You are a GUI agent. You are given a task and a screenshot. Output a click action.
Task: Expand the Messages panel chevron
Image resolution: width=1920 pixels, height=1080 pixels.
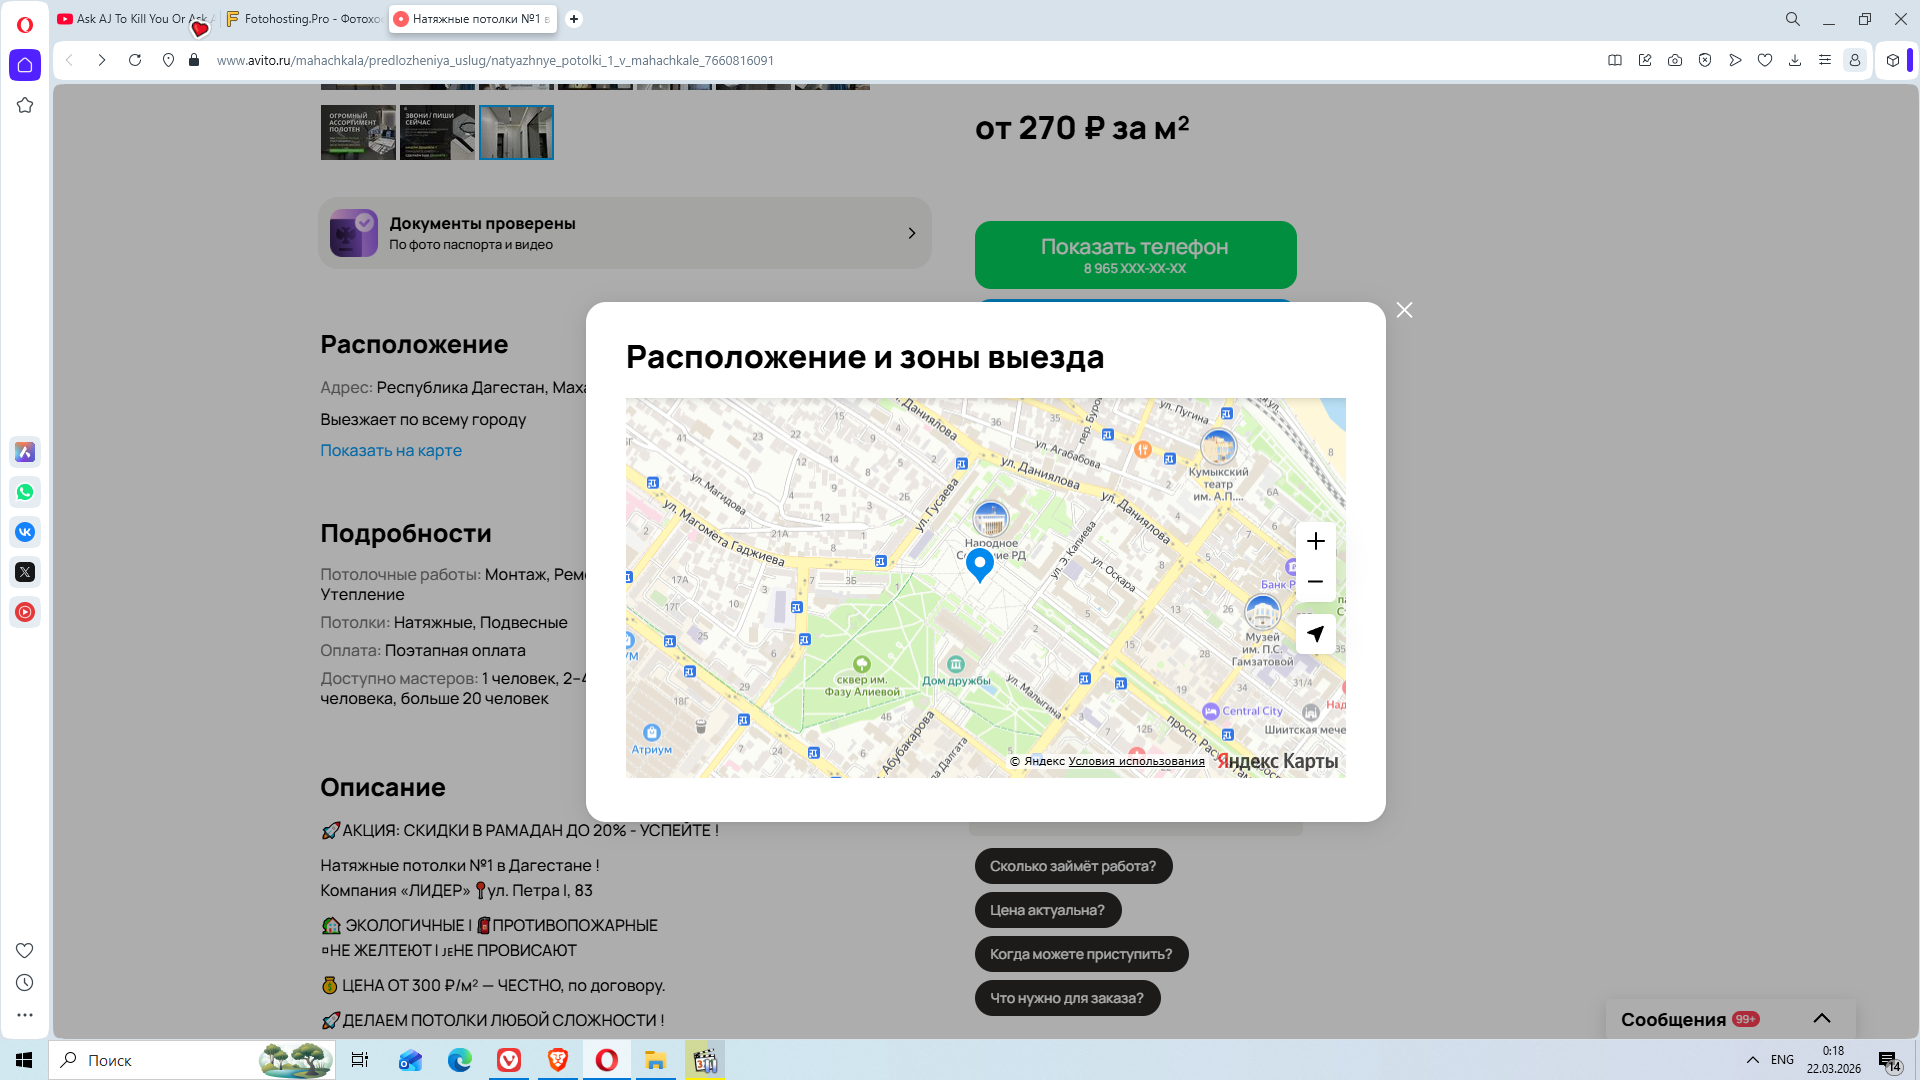point(1822,1018)
